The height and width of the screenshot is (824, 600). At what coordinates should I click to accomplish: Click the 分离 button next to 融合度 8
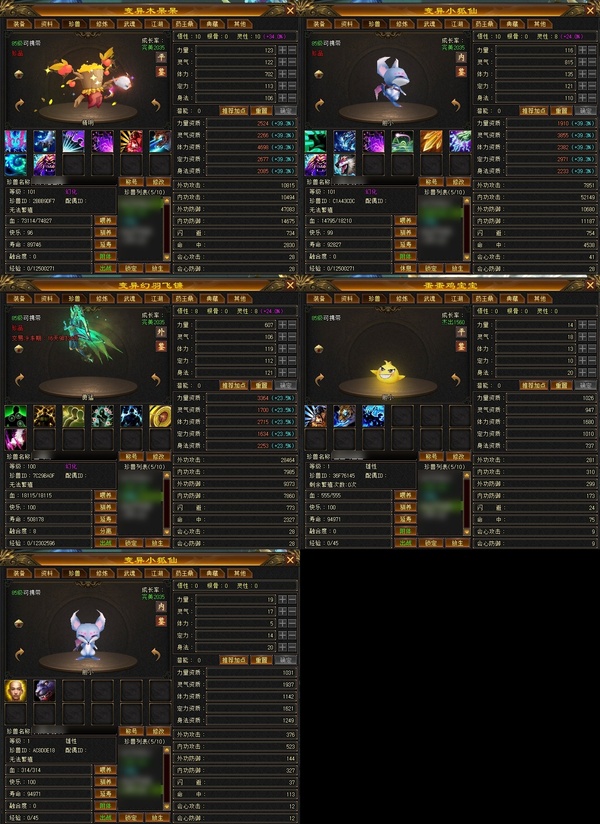pyautogui.click(x=106, y=531)
